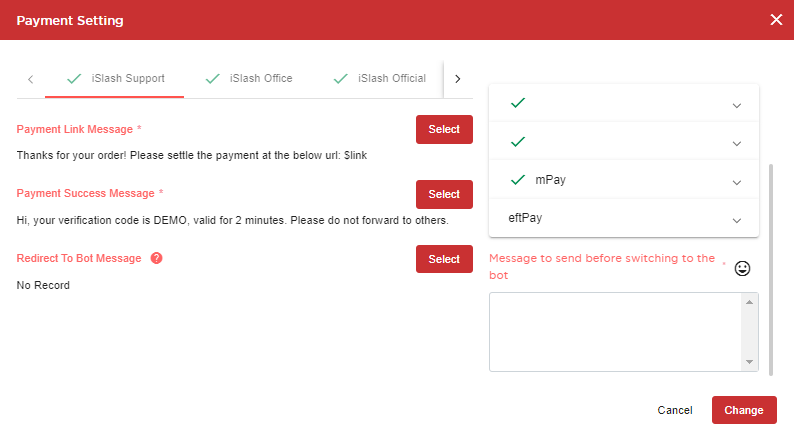This screenshot has height=441, width=794.
Task: Expand the topmost unlabeled payment row
Action: [x=737, y=105]
